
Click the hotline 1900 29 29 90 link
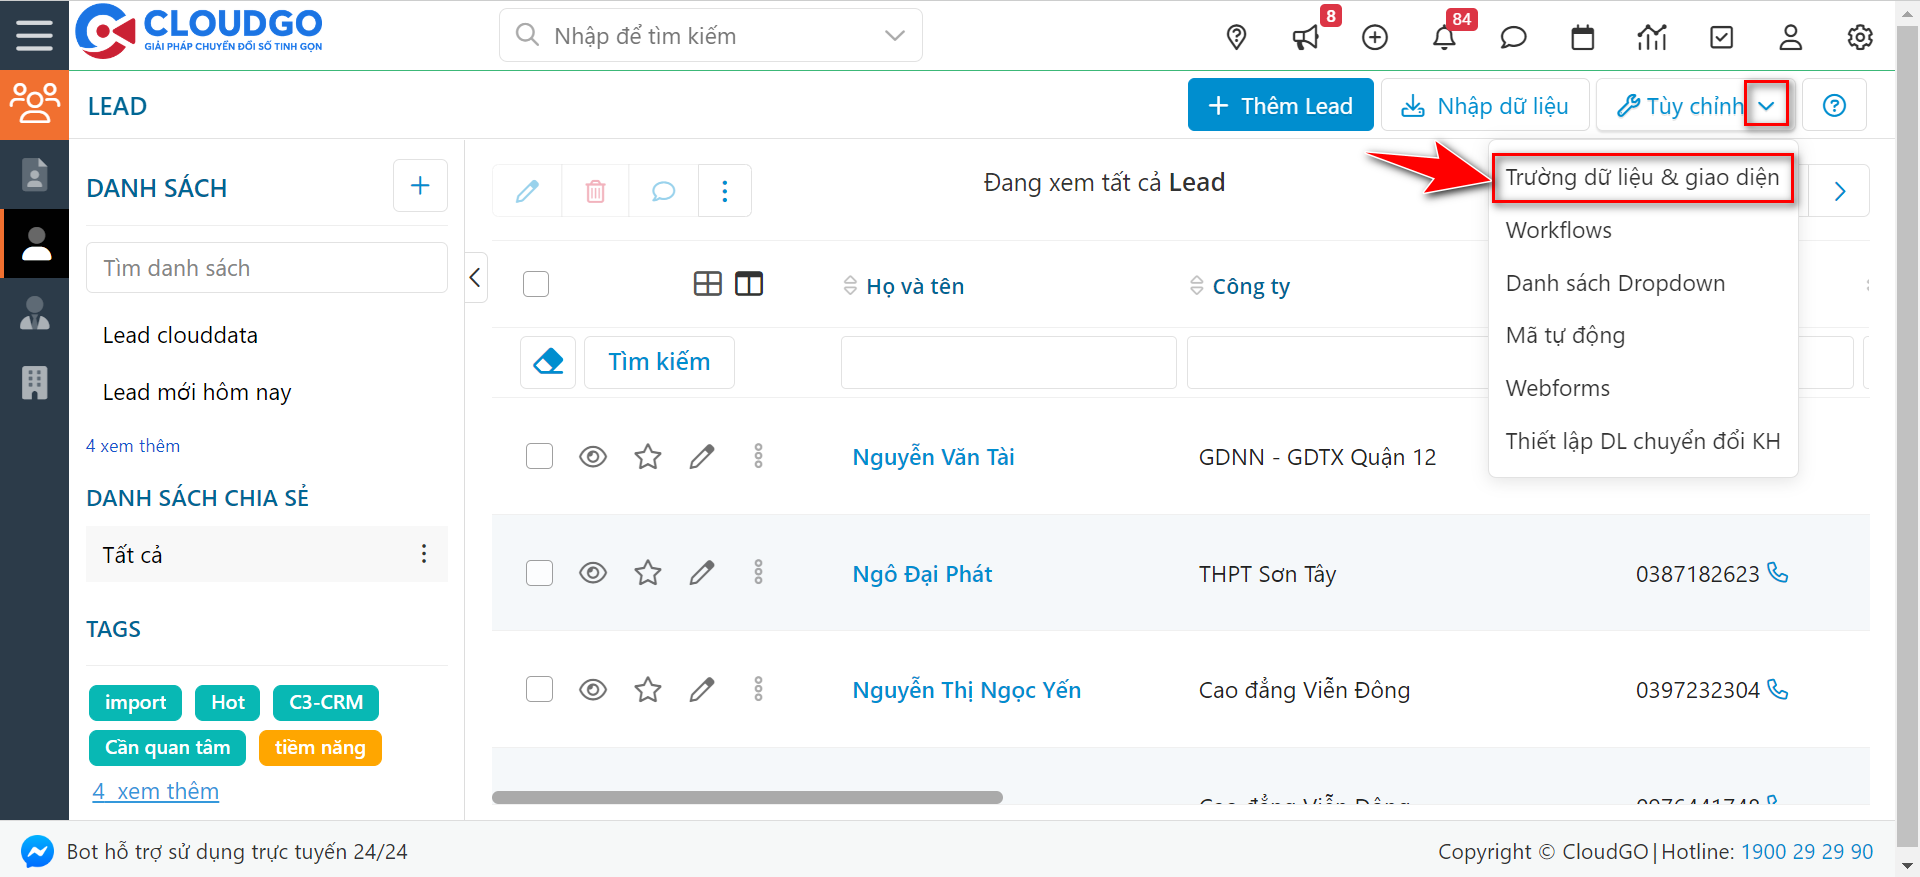pos(1807,851)
